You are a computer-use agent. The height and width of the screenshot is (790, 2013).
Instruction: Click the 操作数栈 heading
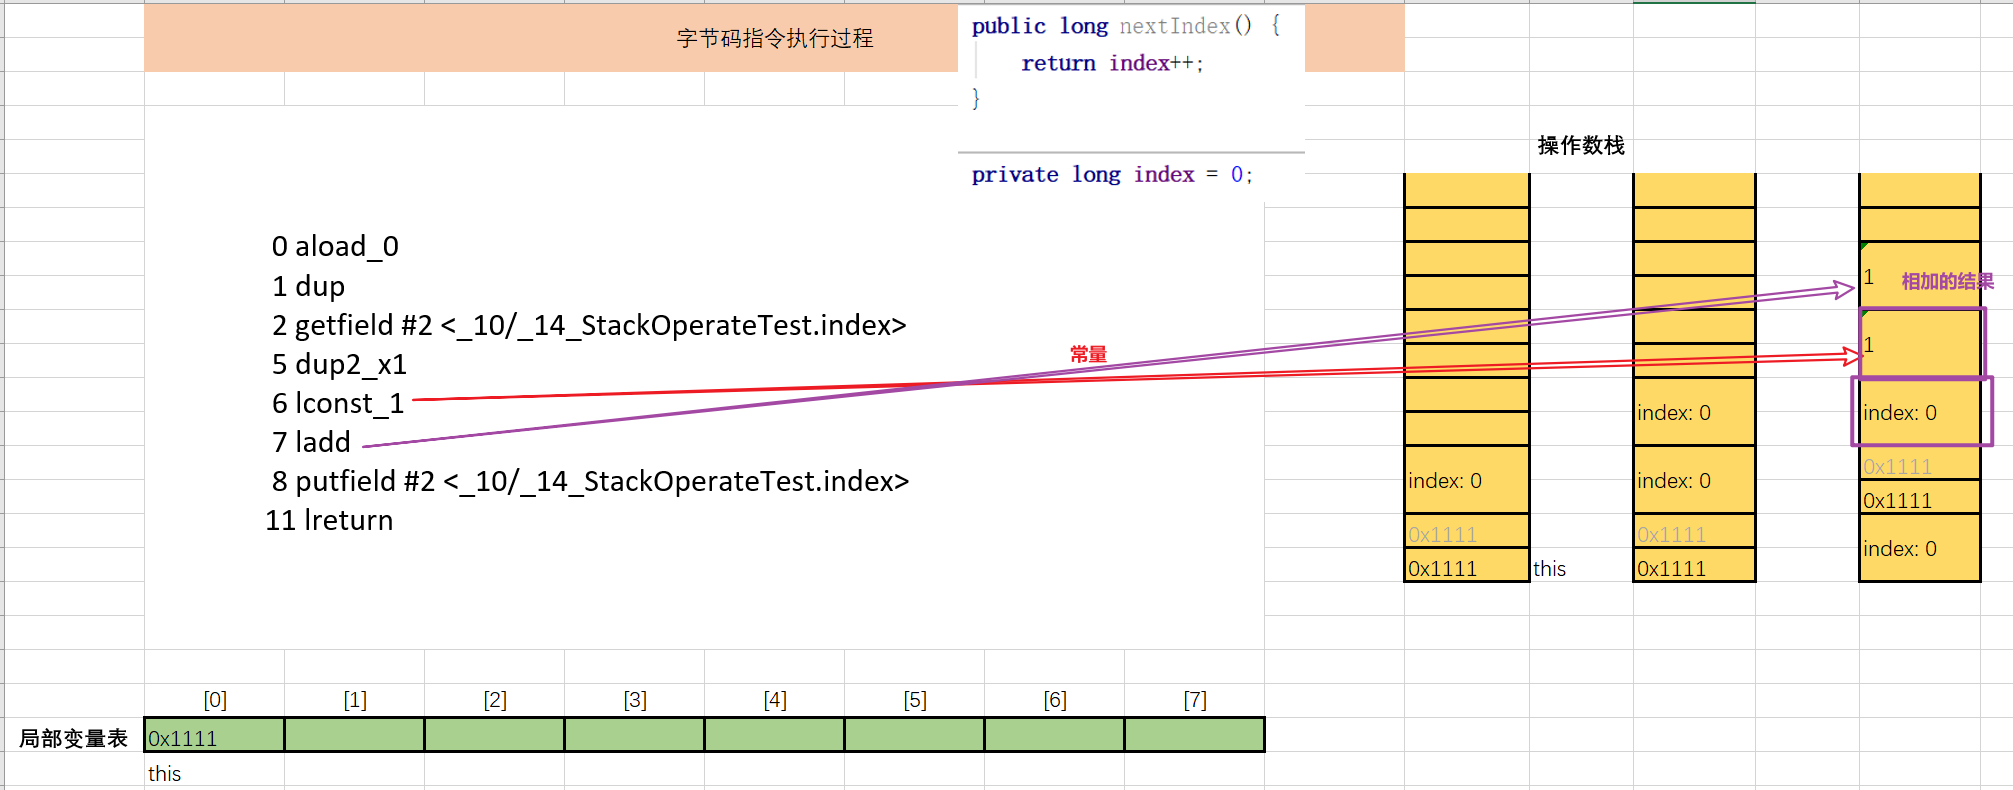[1581, 145]
